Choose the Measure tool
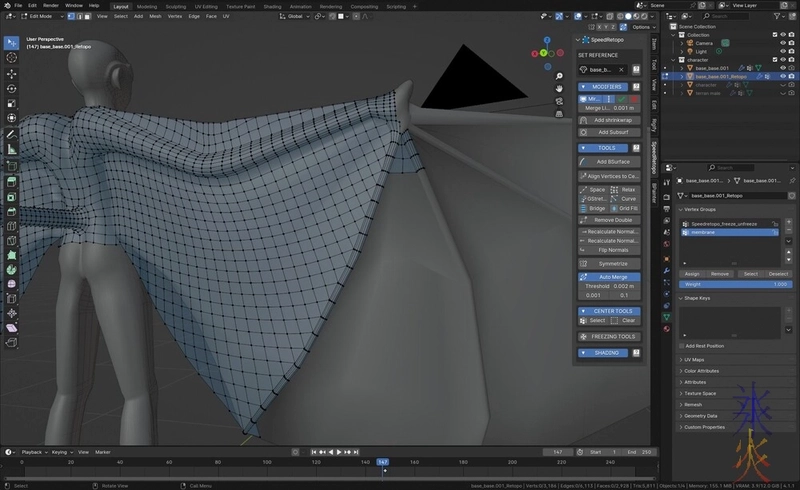 pos(11,149)
